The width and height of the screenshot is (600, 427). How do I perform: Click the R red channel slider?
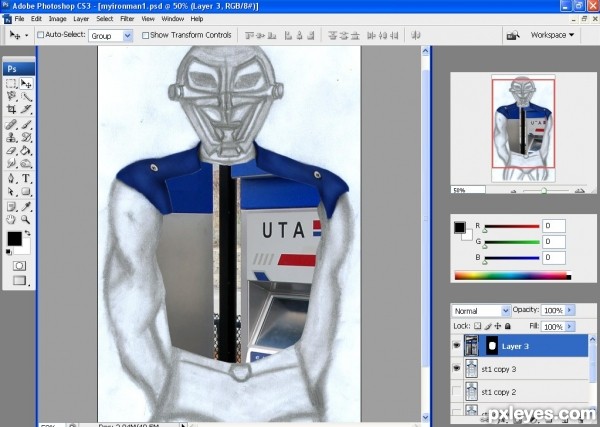[x=512, y=227]
